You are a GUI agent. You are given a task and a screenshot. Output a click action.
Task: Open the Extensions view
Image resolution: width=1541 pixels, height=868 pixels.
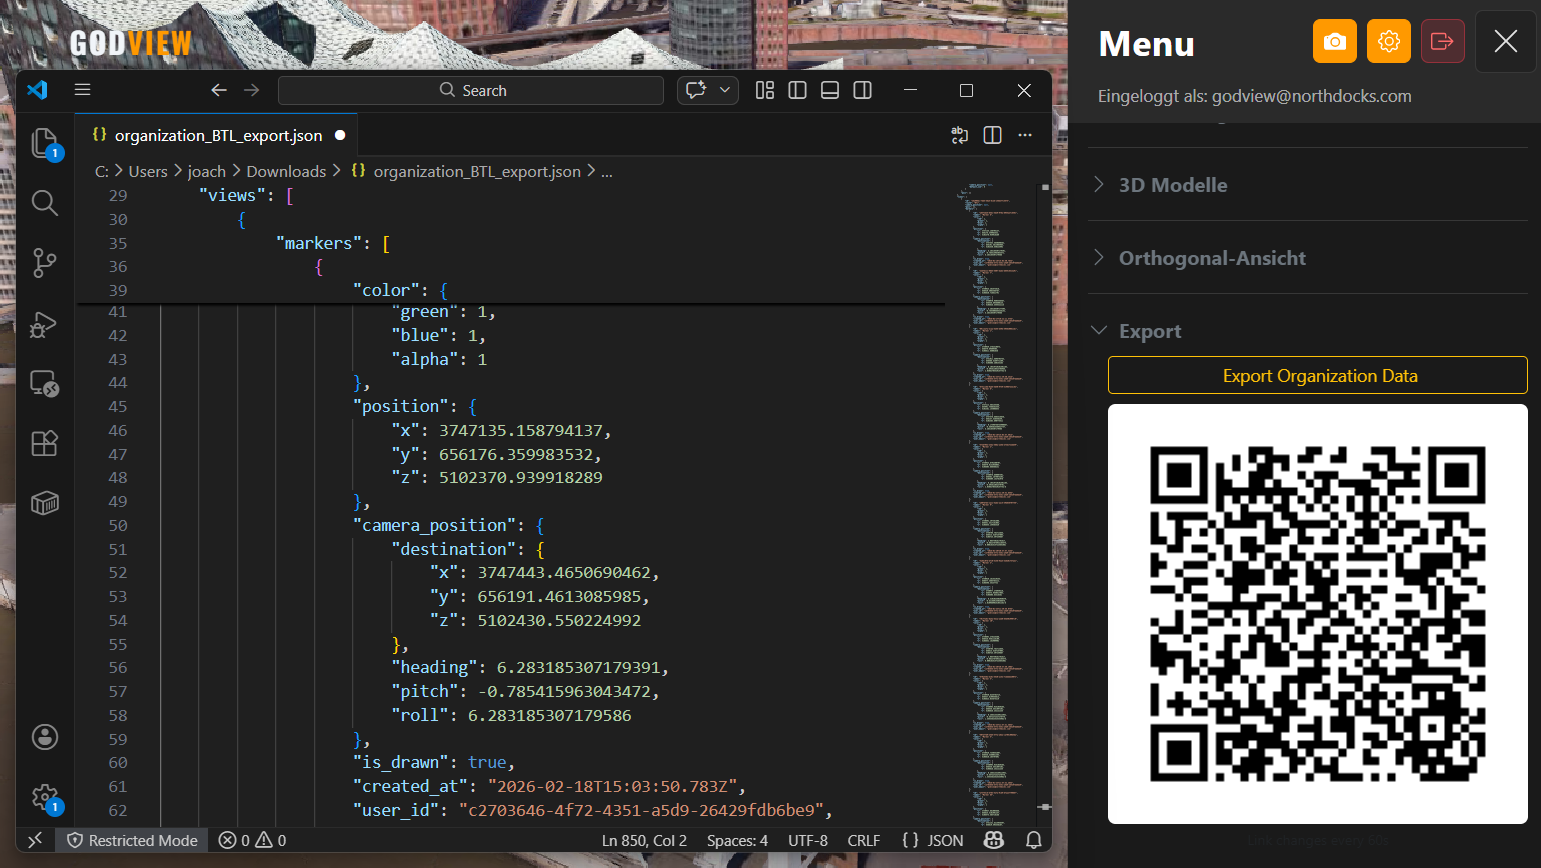click(x=45, y=443)
